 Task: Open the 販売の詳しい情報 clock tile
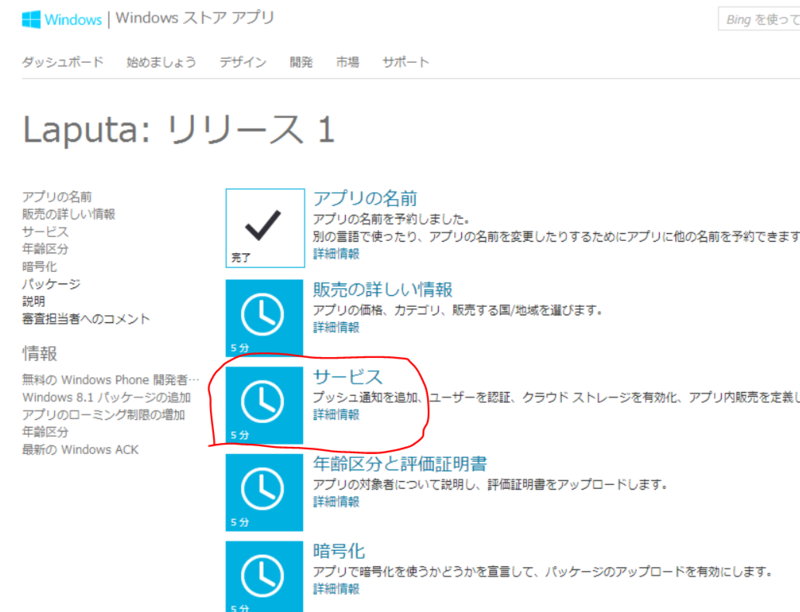[x=264, y=318]
